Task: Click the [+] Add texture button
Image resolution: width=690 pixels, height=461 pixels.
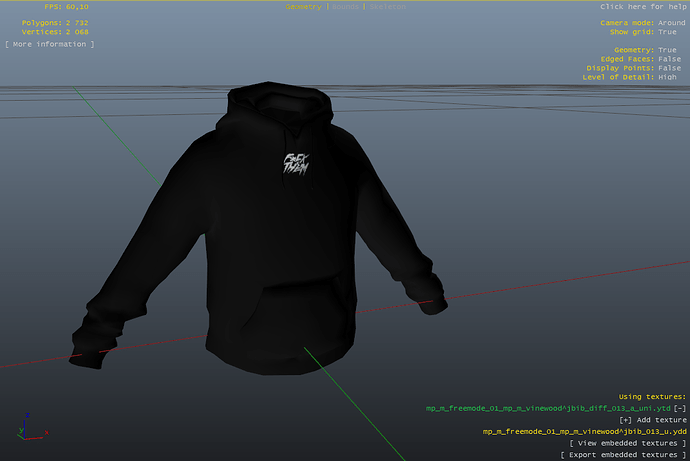Action: pos(653,420)
